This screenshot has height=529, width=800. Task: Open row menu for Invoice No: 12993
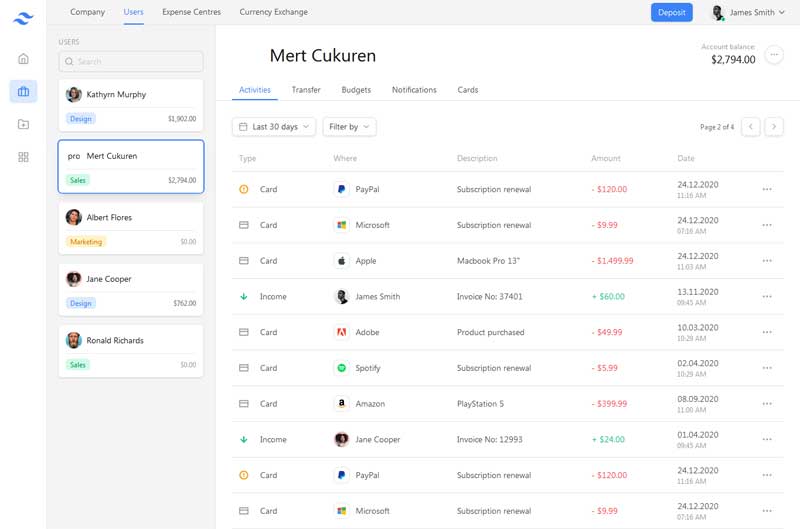(767, 439)
